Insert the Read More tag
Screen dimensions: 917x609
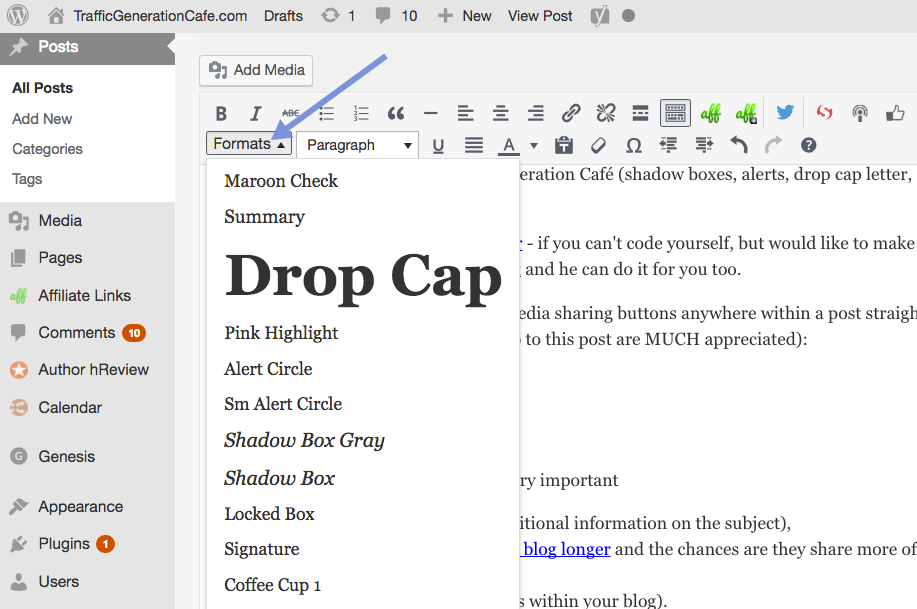(640, 112)
